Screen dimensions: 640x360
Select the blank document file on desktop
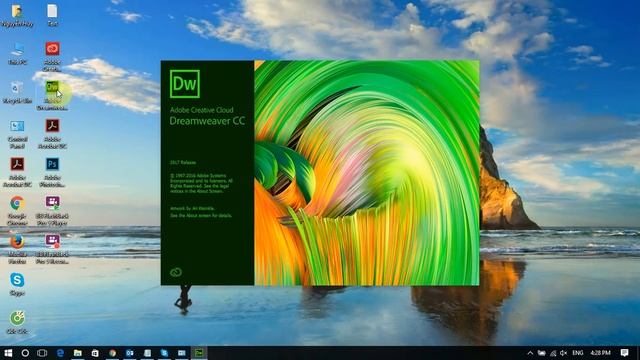(x=52, y=15)
